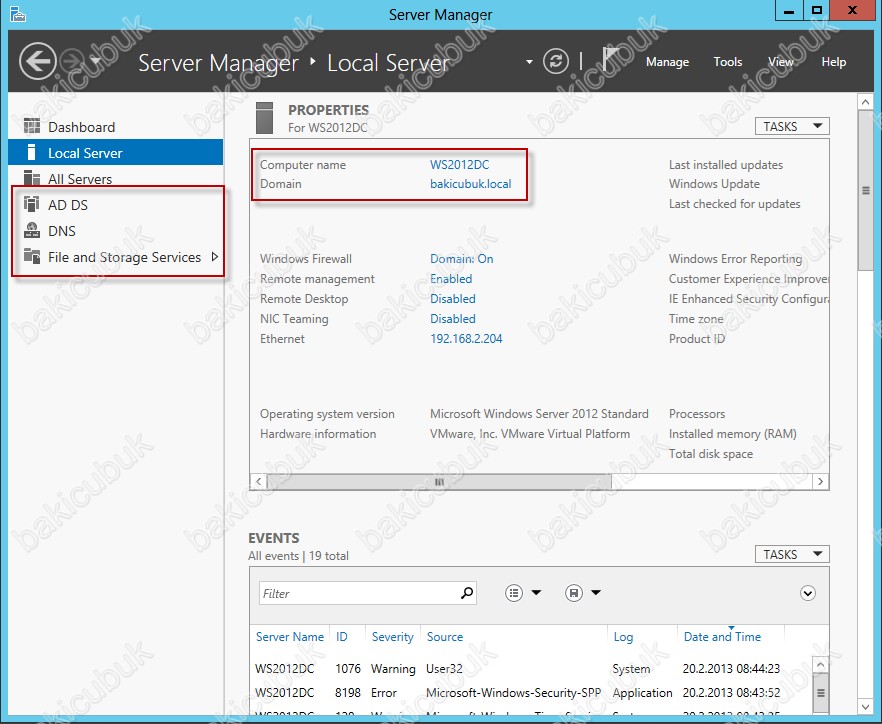Click the bakicubuk.local domain link
Viewport: 882px width, 724px height.
(471, 184)
